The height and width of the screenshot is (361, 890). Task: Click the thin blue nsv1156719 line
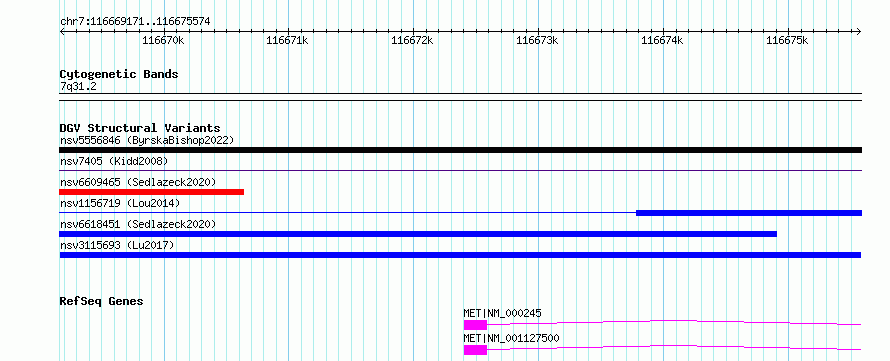pyautogui.click(x=347, y=213)
